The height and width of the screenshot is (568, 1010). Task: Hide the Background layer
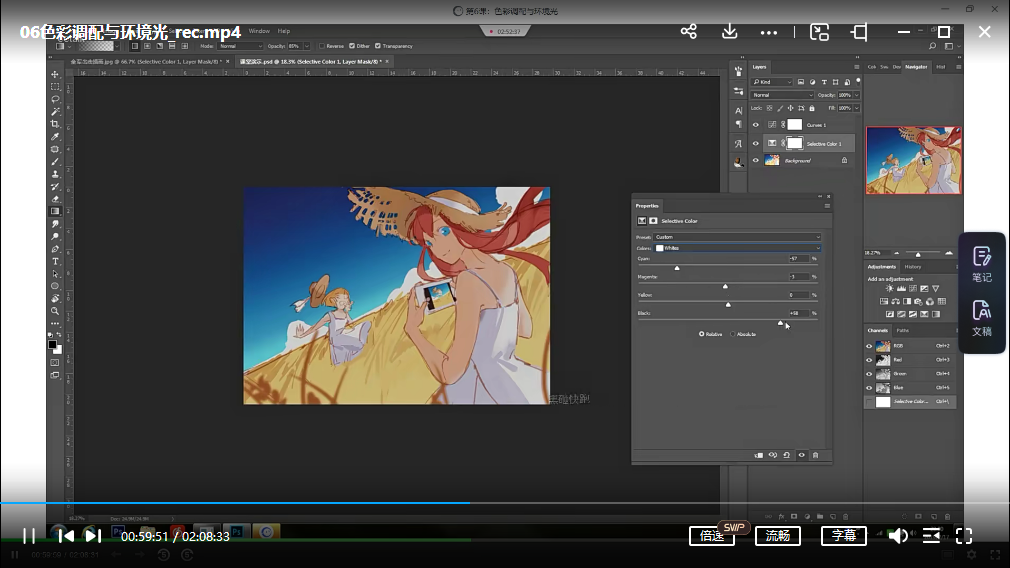point(756,160)
